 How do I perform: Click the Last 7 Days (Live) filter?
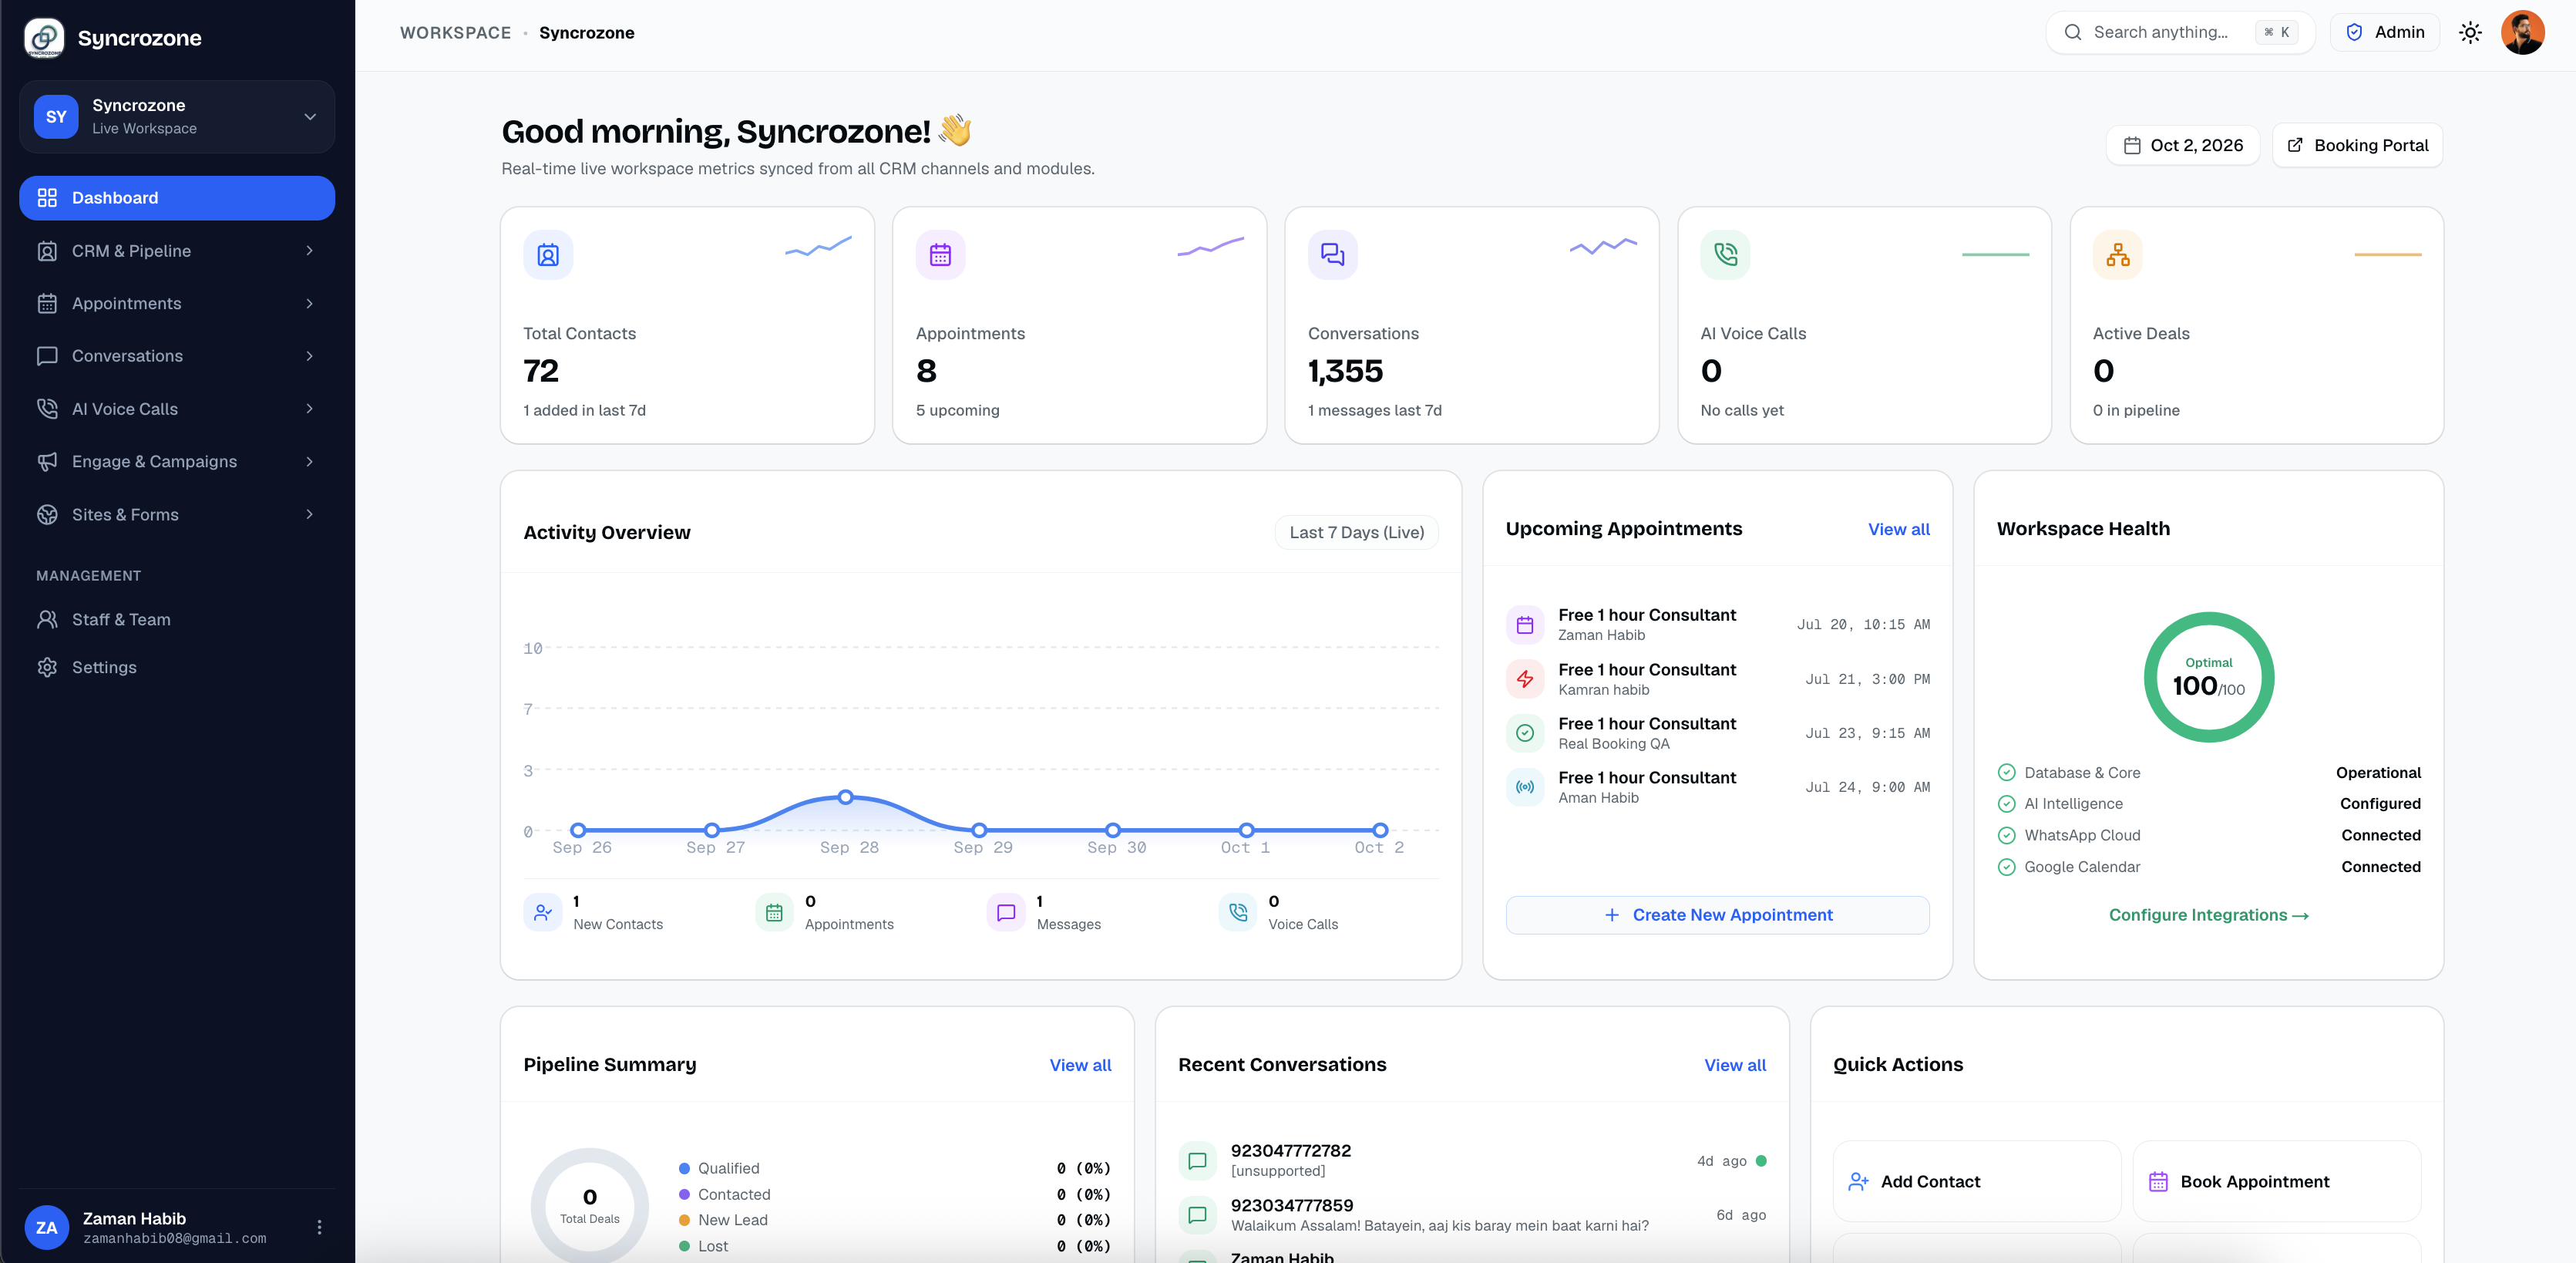coord(1356,532)
